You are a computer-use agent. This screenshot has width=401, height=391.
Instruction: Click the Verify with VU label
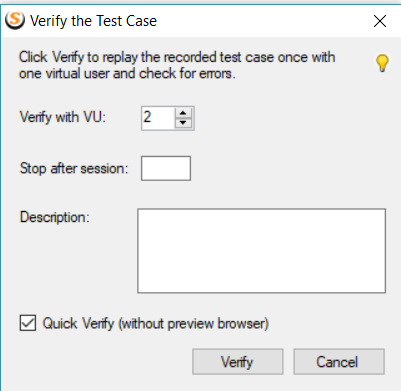63,117
